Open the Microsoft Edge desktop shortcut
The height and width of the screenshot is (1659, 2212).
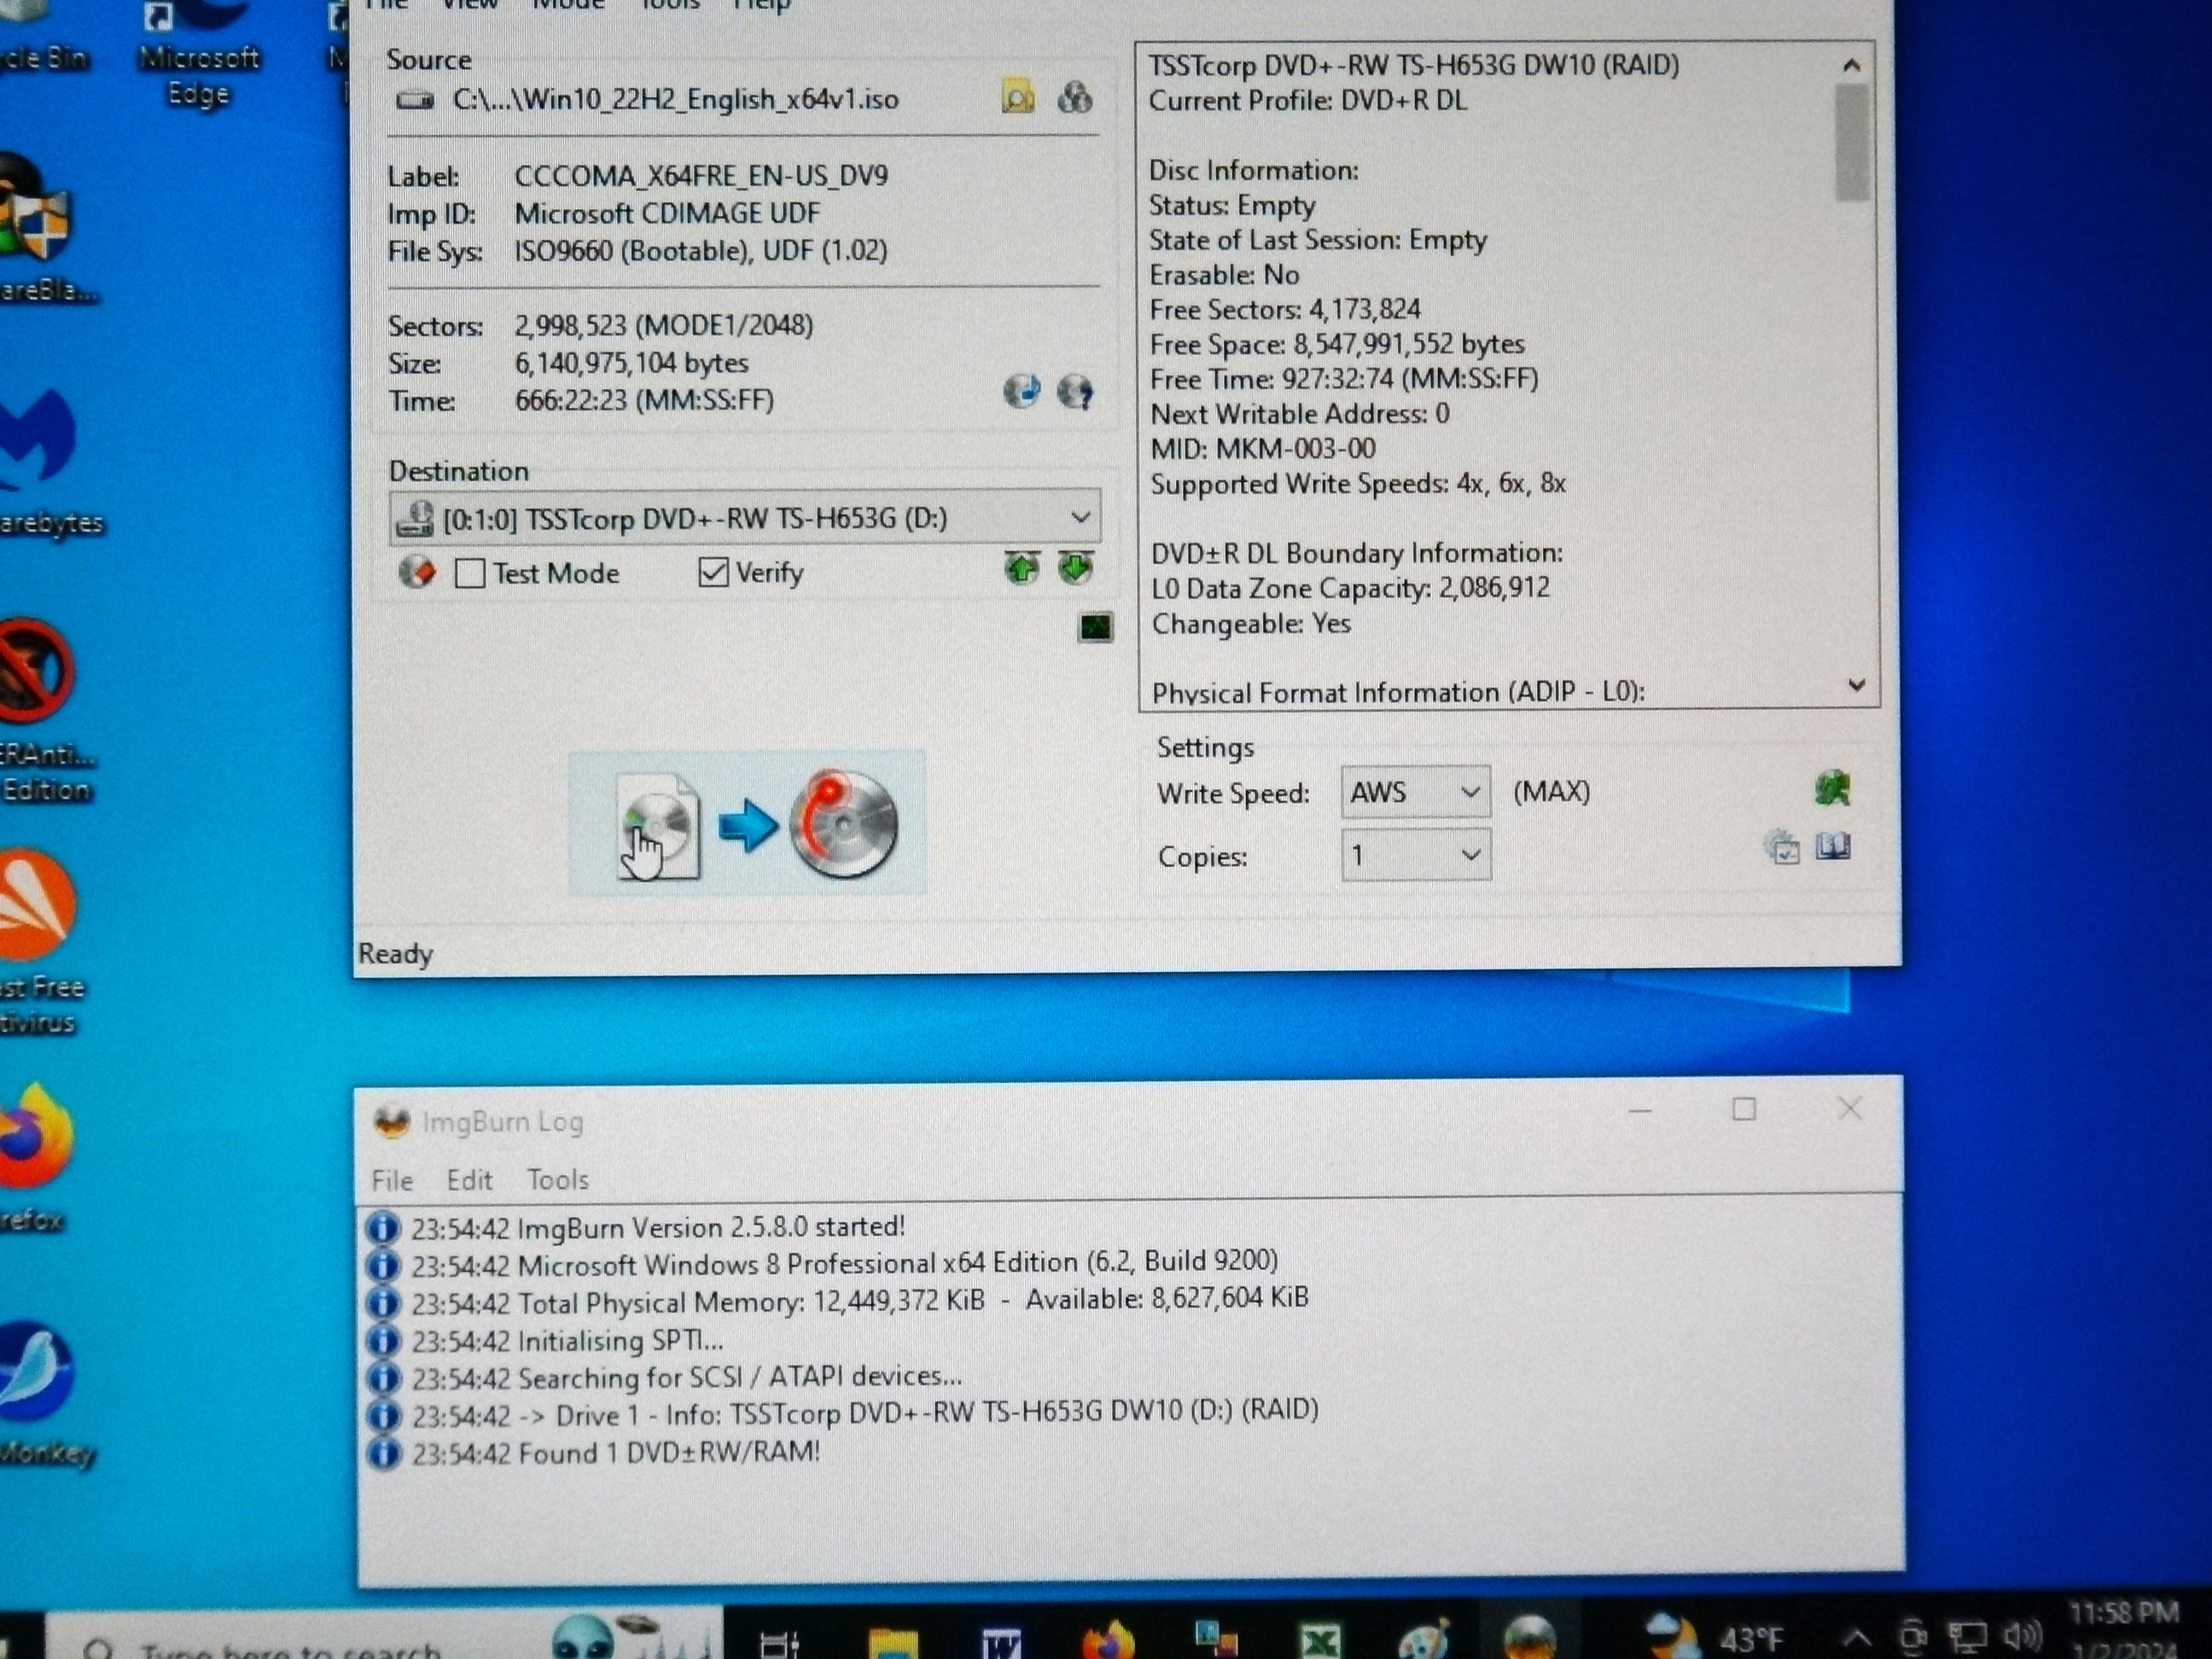tap(198, 52)
